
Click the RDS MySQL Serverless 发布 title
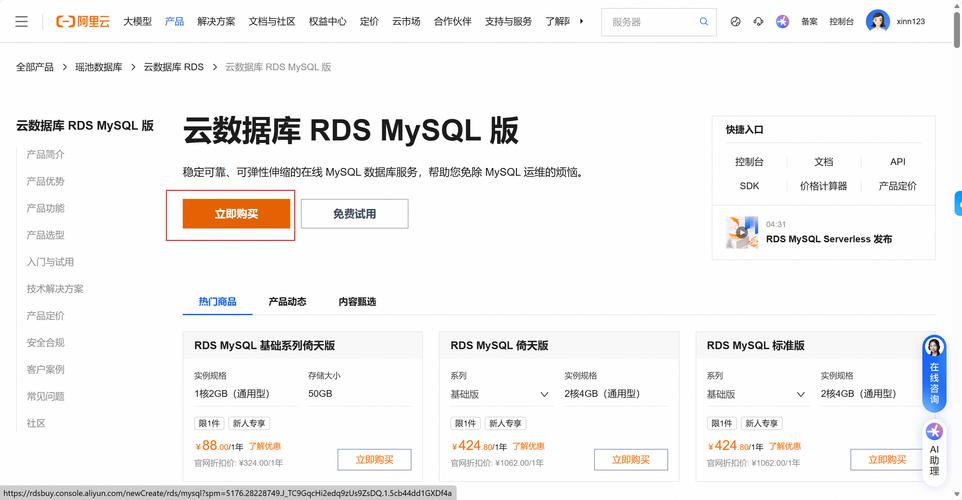point(829,239)
